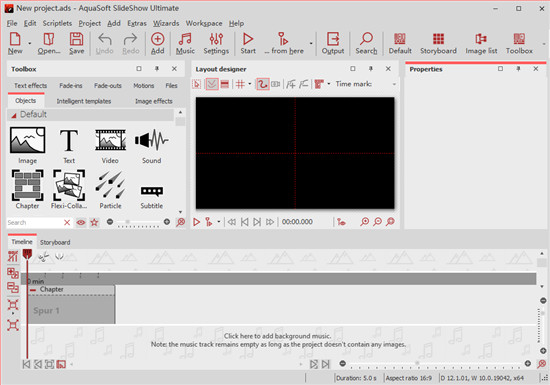
Task: Collapse the Chapter in timeline
Action: pos(33,290)
